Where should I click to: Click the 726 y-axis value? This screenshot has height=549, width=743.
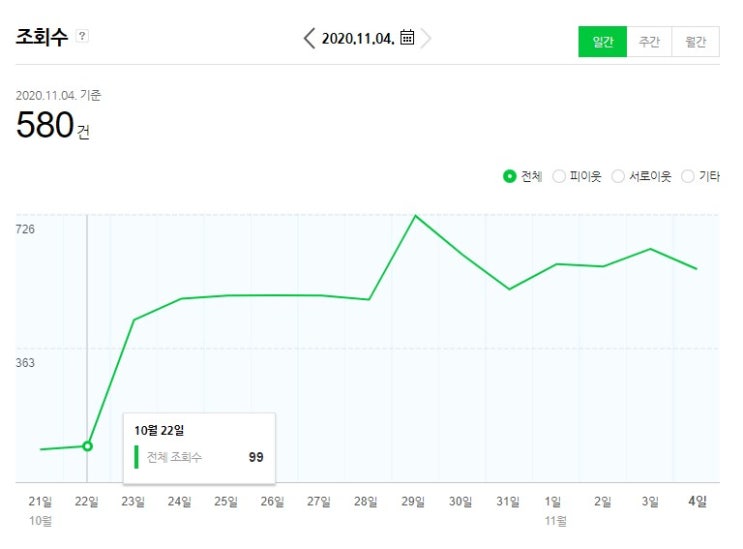[25, 229]
